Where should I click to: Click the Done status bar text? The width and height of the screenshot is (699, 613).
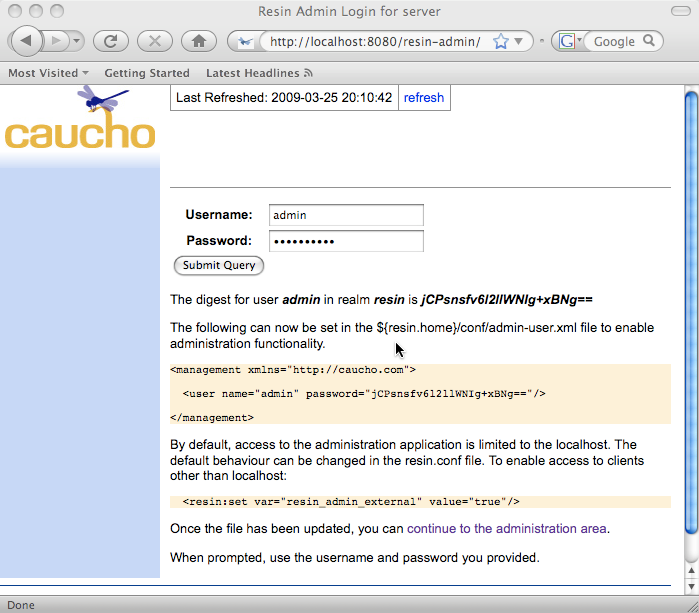click(x=21, y=605)
